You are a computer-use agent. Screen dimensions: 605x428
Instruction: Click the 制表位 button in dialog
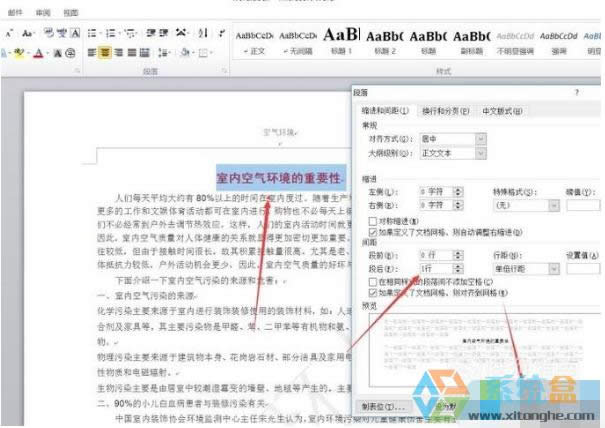tap(380, 408)
